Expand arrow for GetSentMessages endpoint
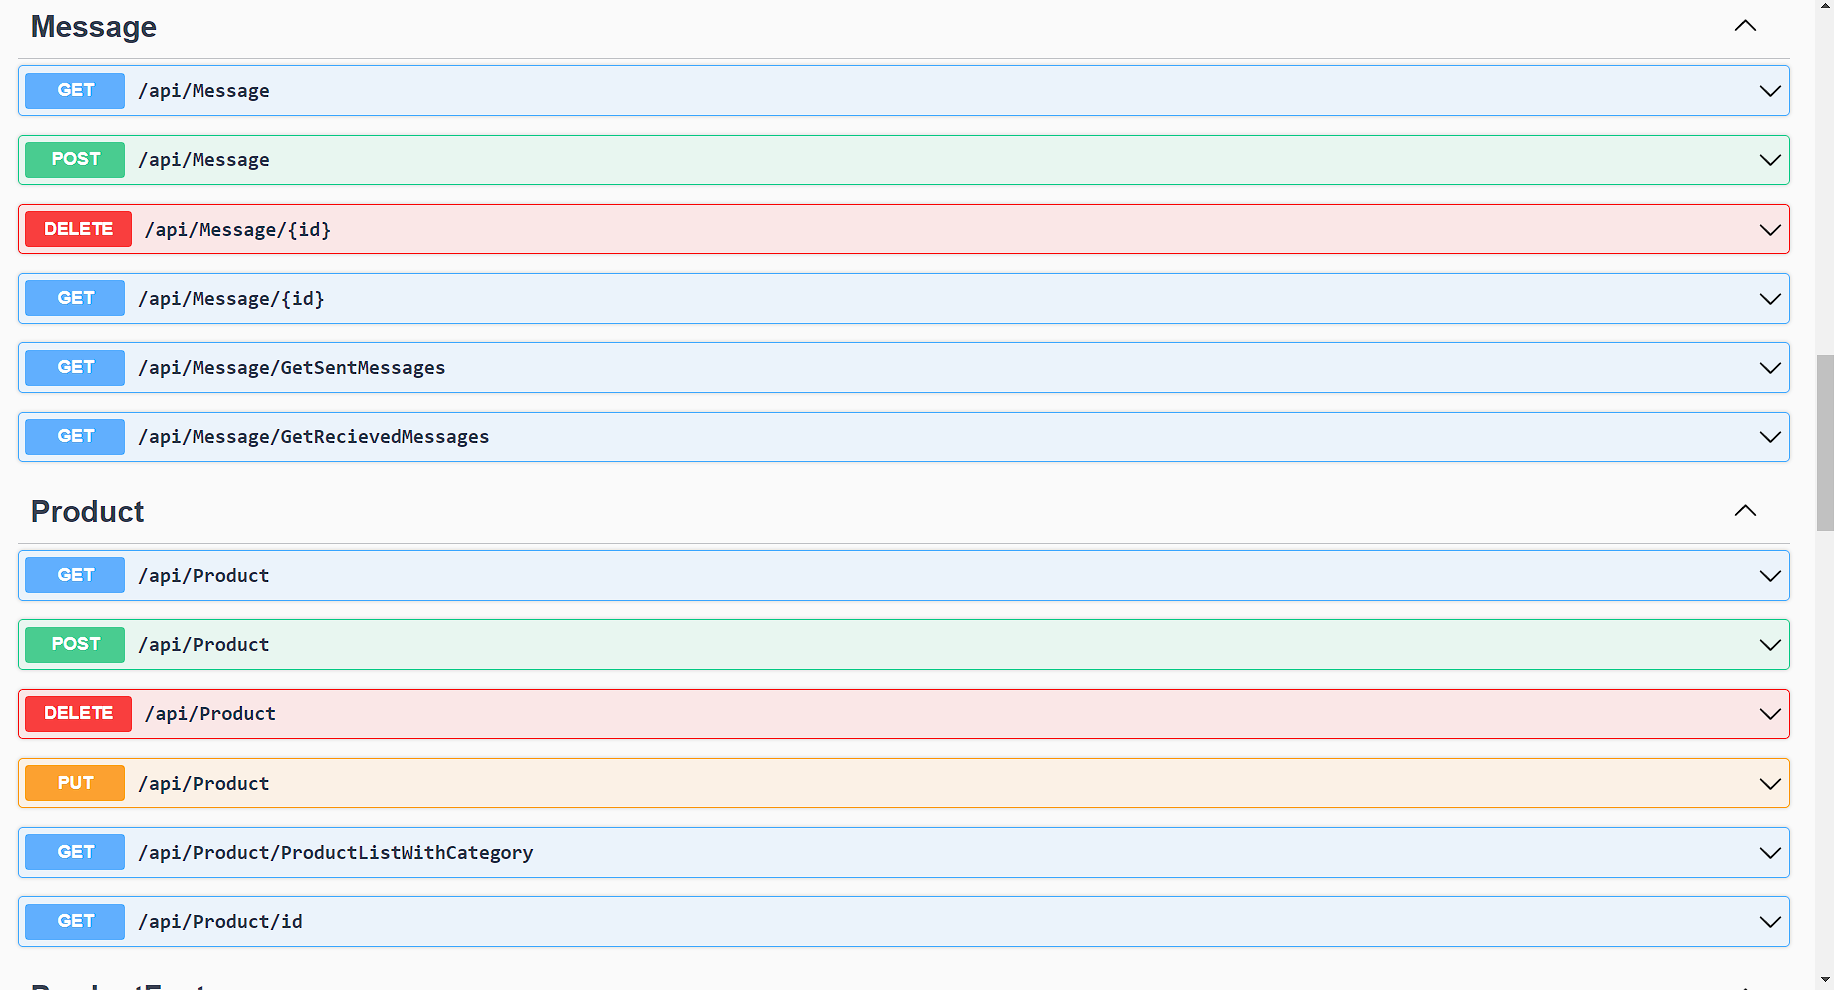The height and width of the screenshot is (990, 1834). click(x=1769, y=368)
